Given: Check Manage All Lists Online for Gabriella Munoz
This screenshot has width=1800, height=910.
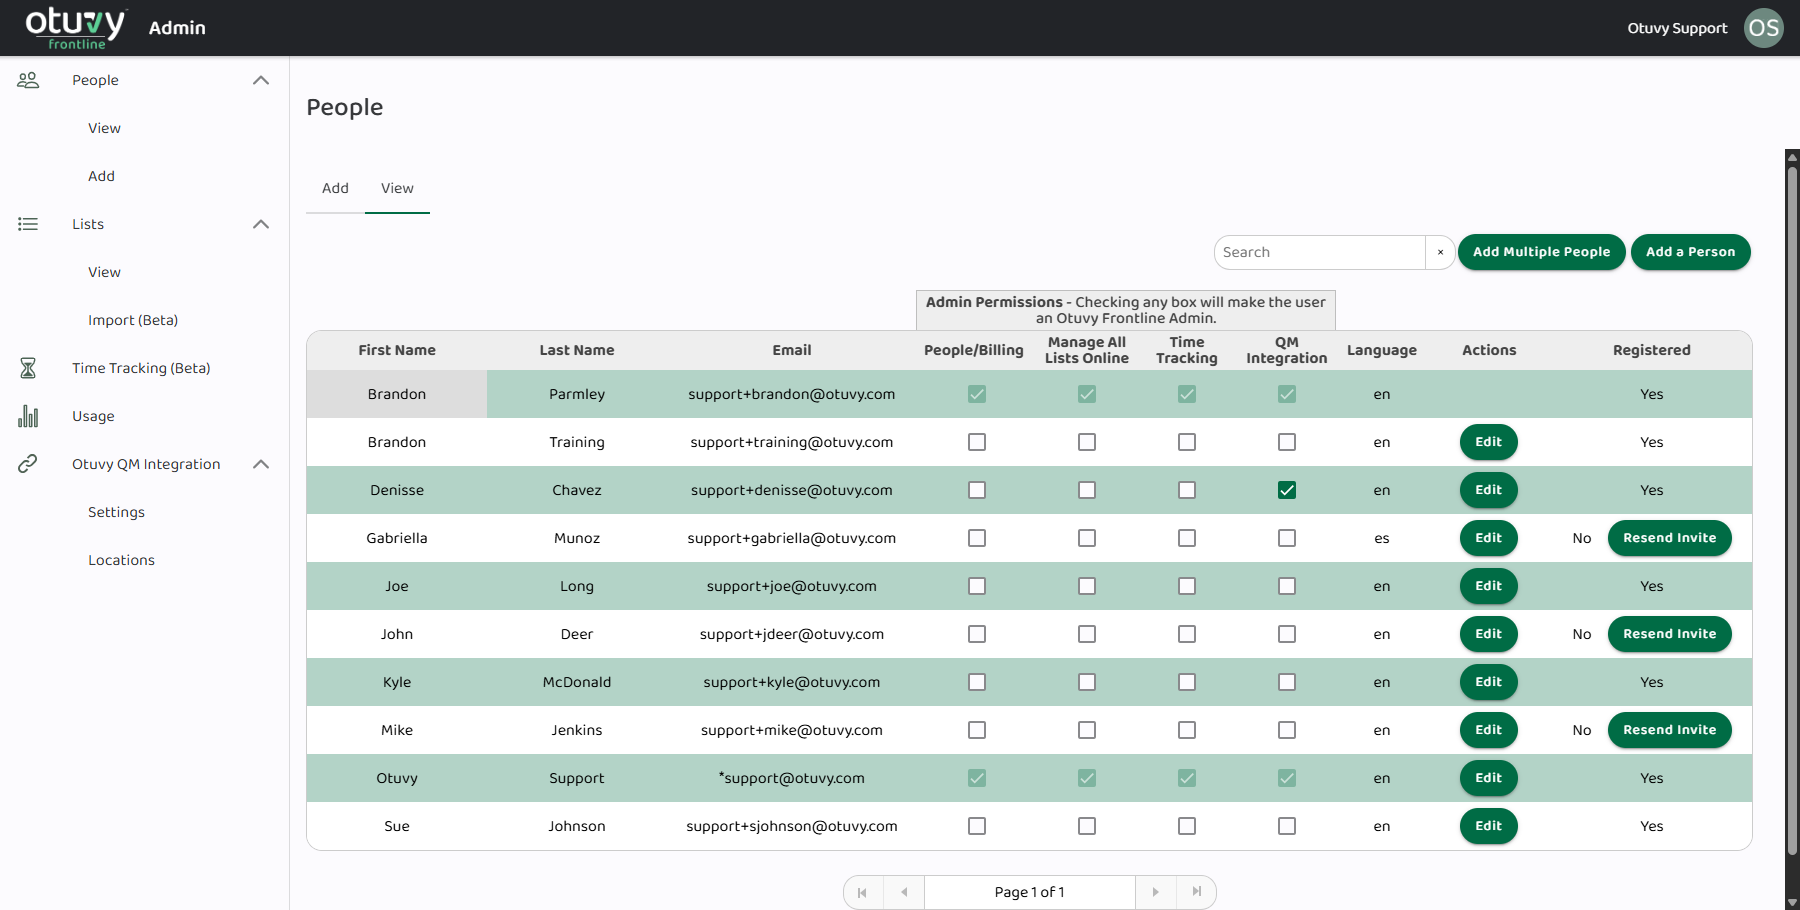Looking at the screenshot, I should pos(1087,538).
